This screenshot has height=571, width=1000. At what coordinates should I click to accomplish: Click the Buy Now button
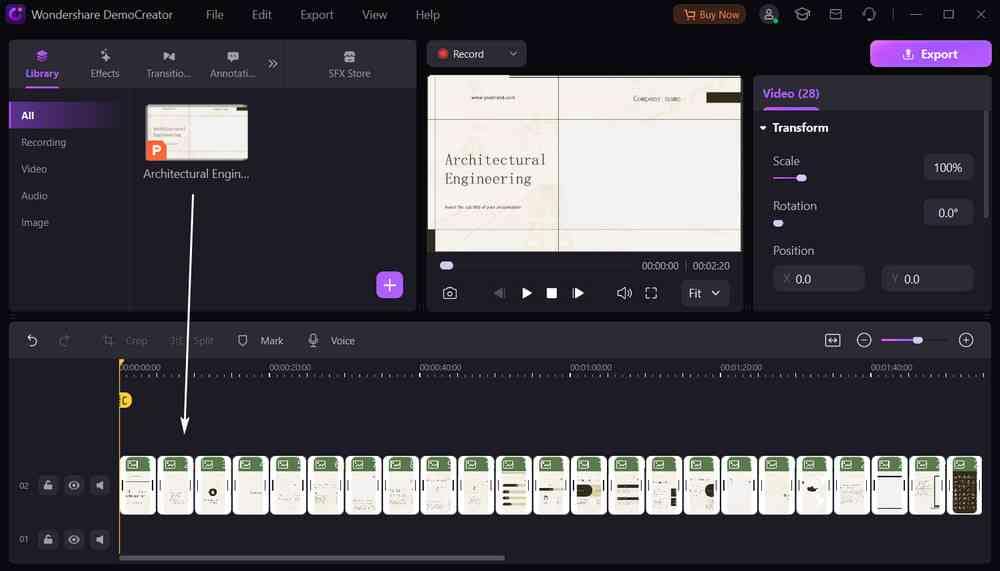pos(710,15)
